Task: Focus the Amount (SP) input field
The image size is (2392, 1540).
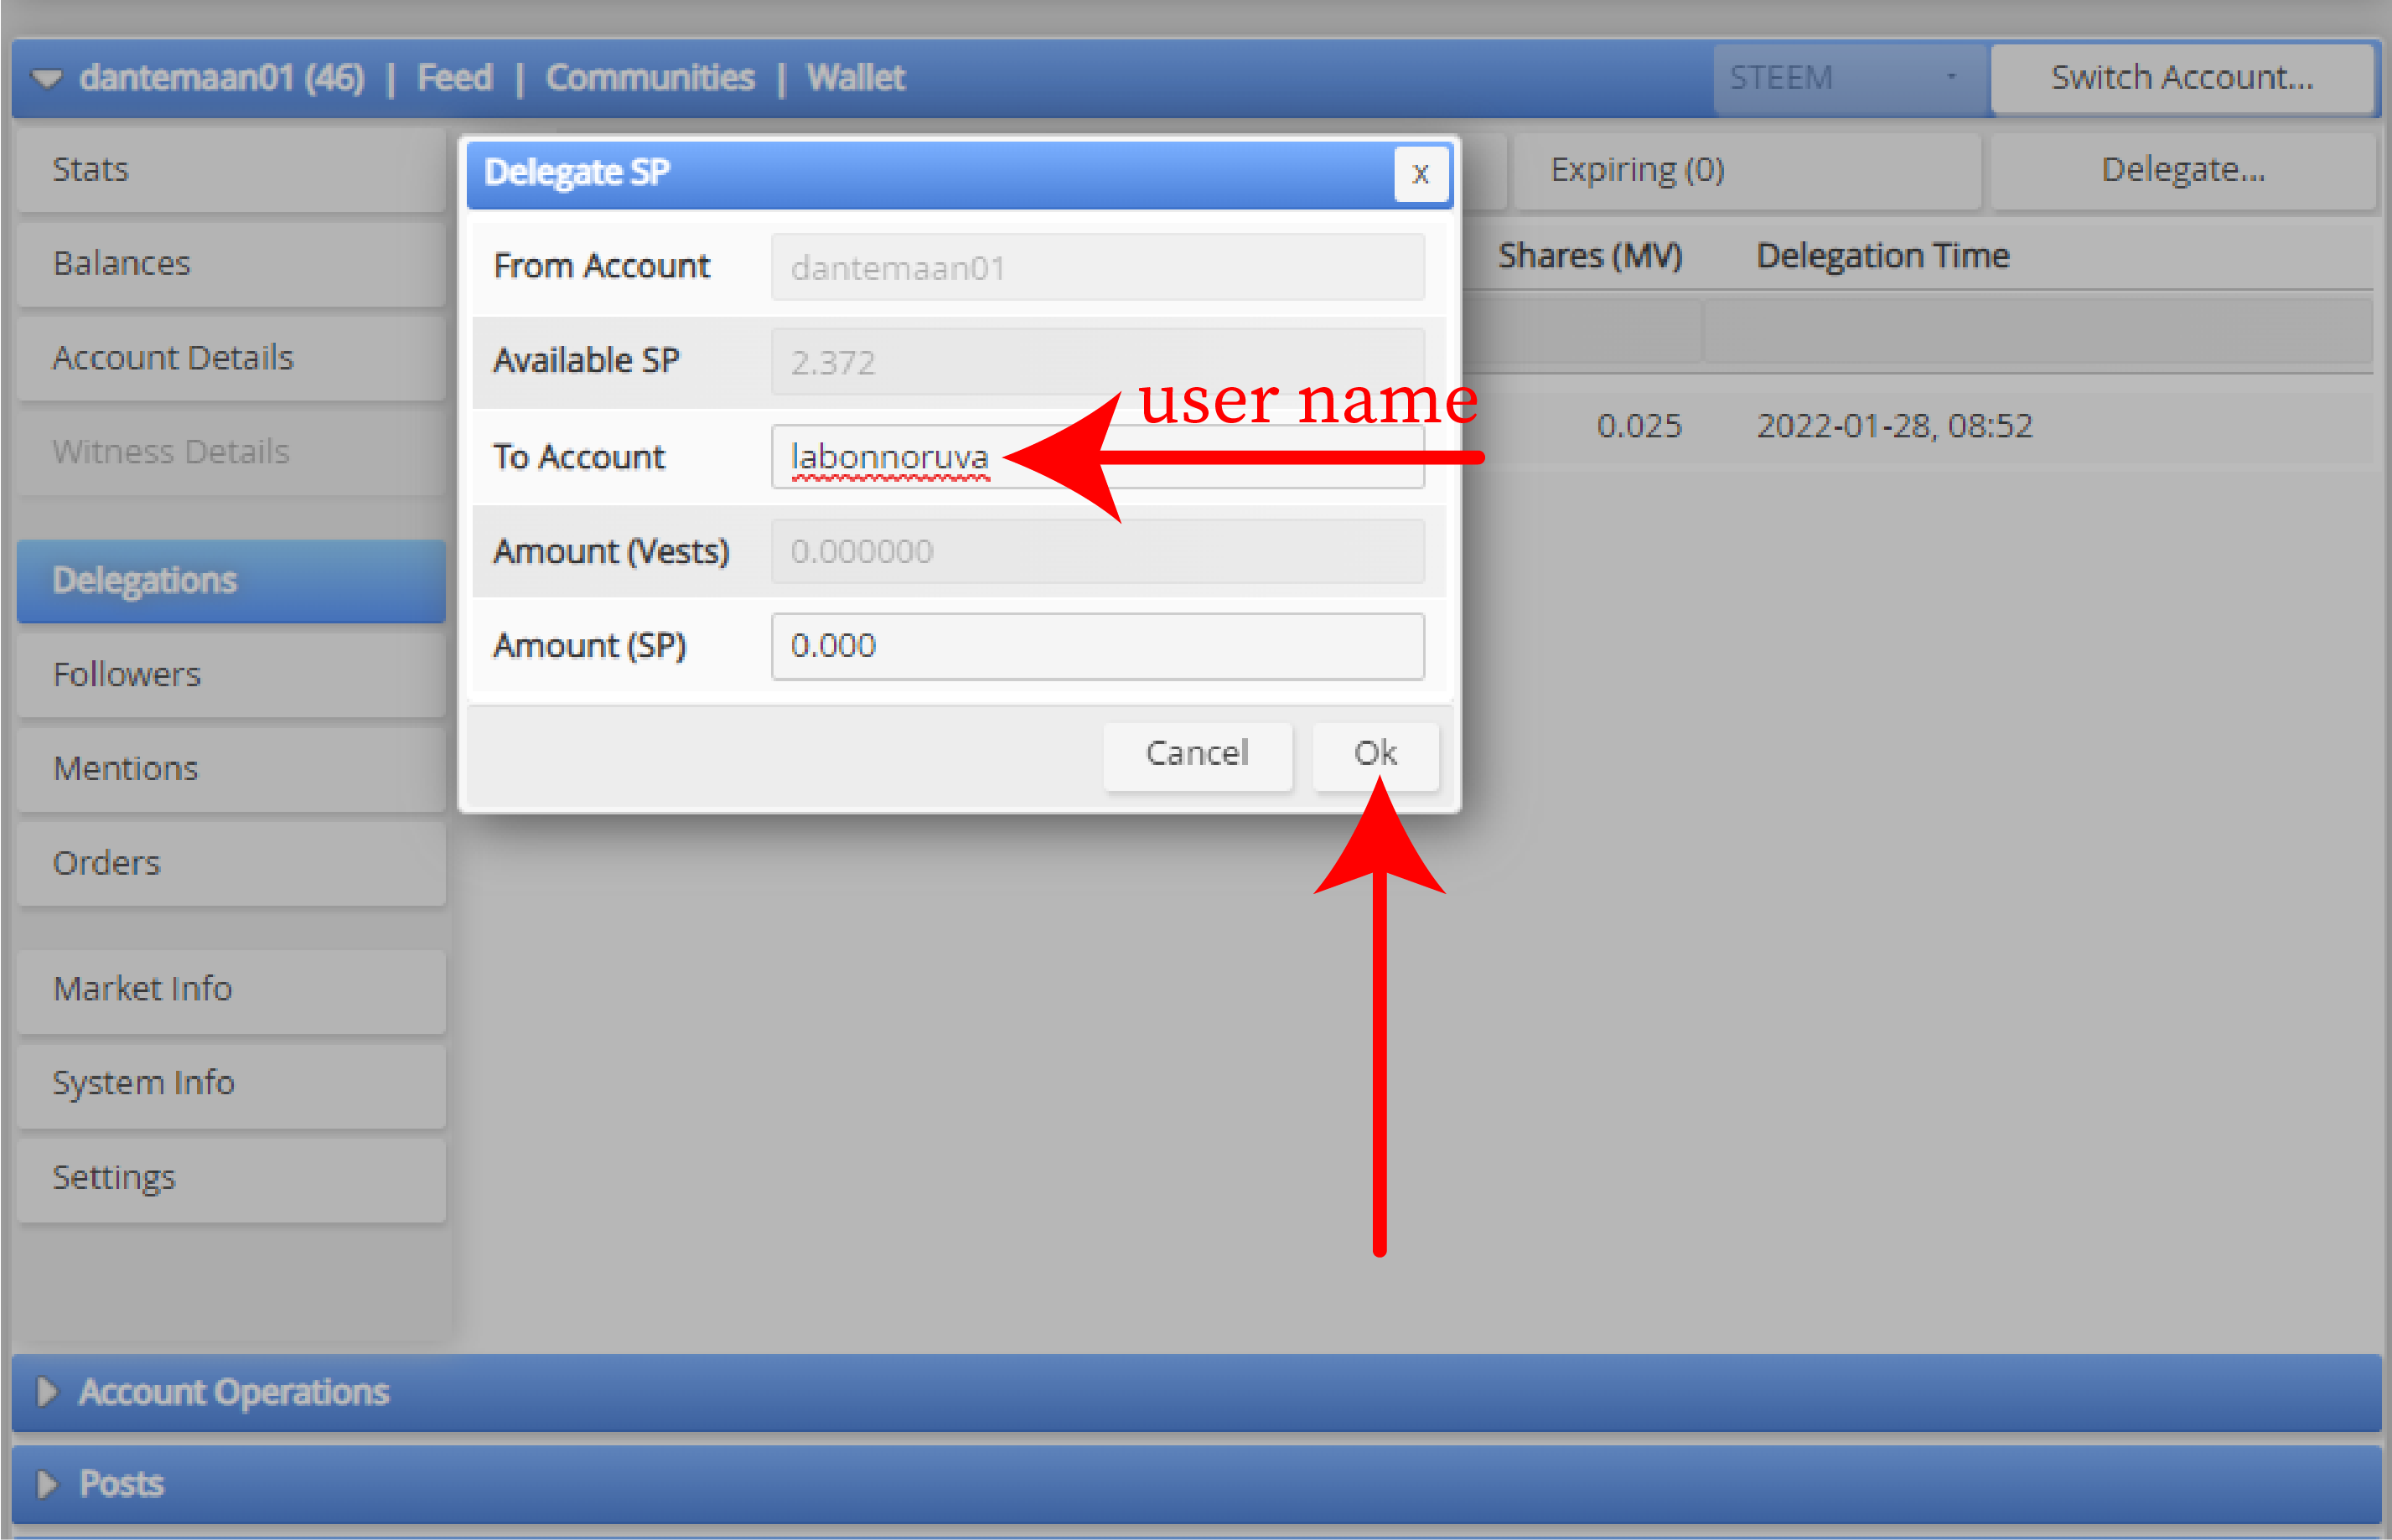Action: pyautogui.click(x=1097, y=646)
